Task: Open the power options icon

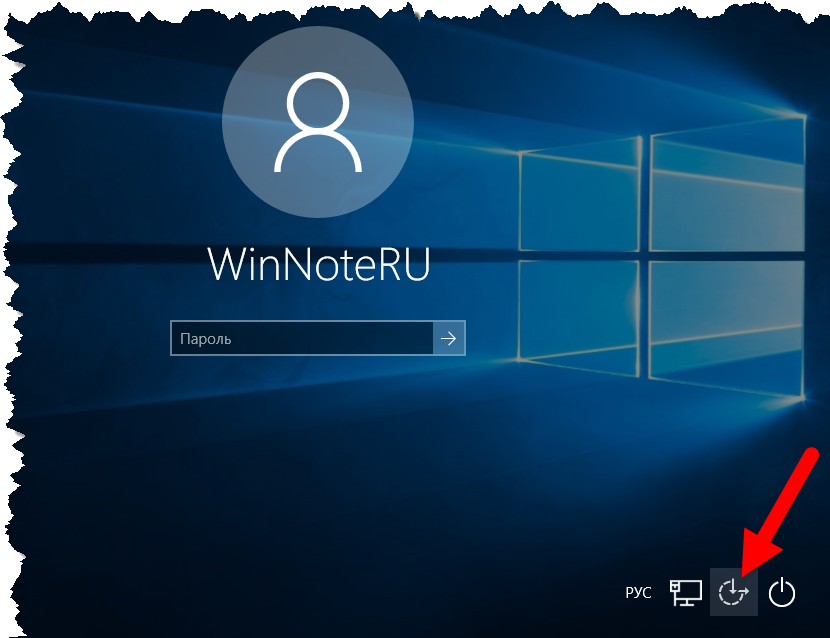Action: [782, 592]
